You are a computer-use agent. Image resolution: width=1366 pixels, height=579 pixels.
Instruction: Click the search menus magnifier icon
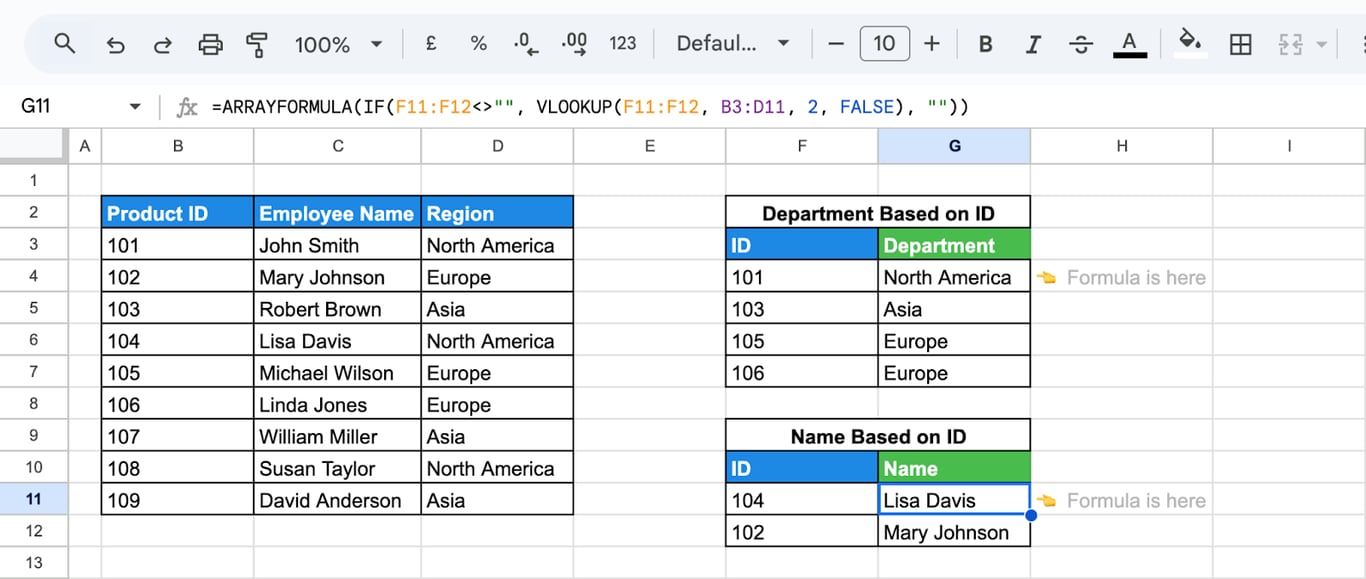point(65,44)
